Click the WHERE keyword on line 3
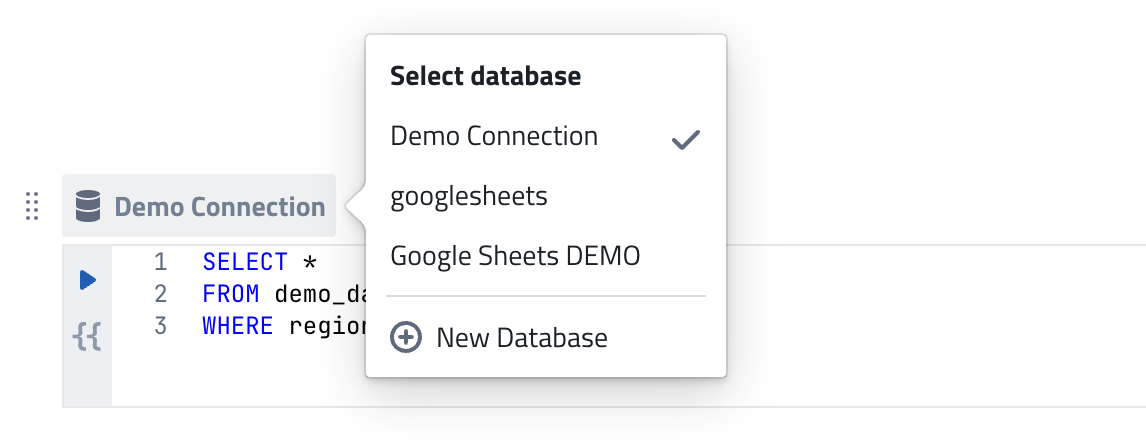Screen dimensions: 1146x444 238,326
